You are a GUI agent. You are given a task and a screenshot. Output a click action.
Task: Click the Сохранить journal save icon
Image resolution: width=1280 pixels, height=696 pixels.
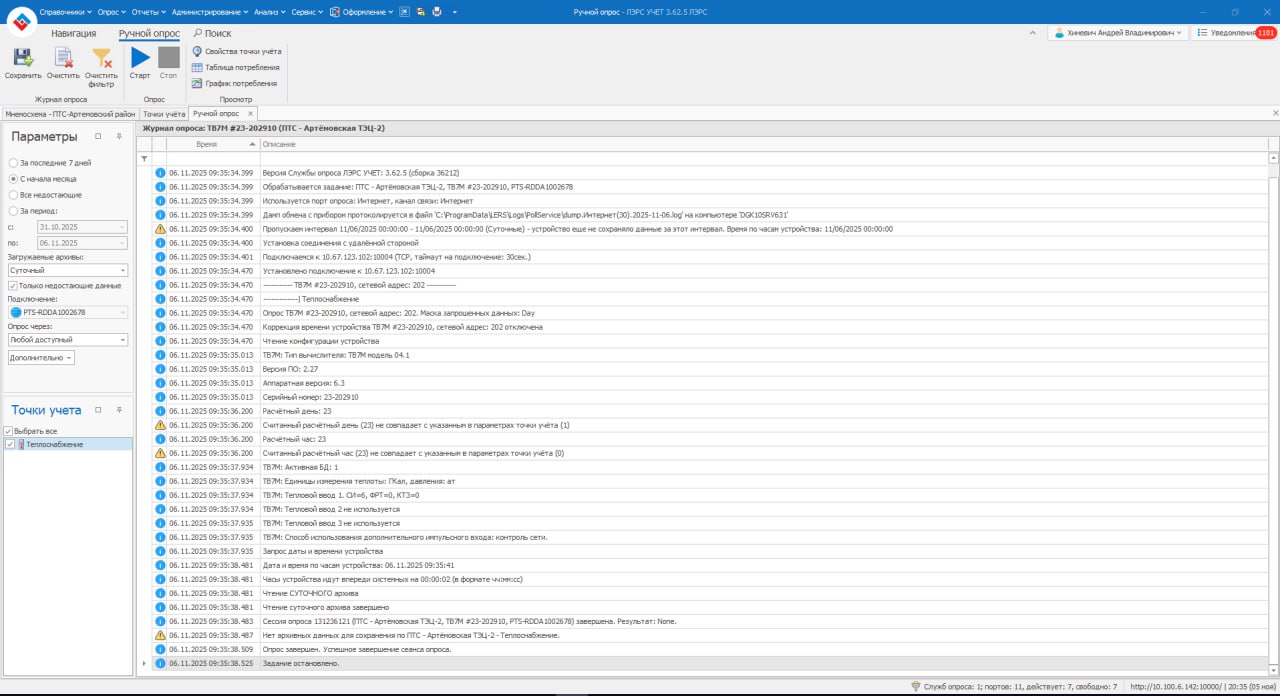[x=22, y=59]
